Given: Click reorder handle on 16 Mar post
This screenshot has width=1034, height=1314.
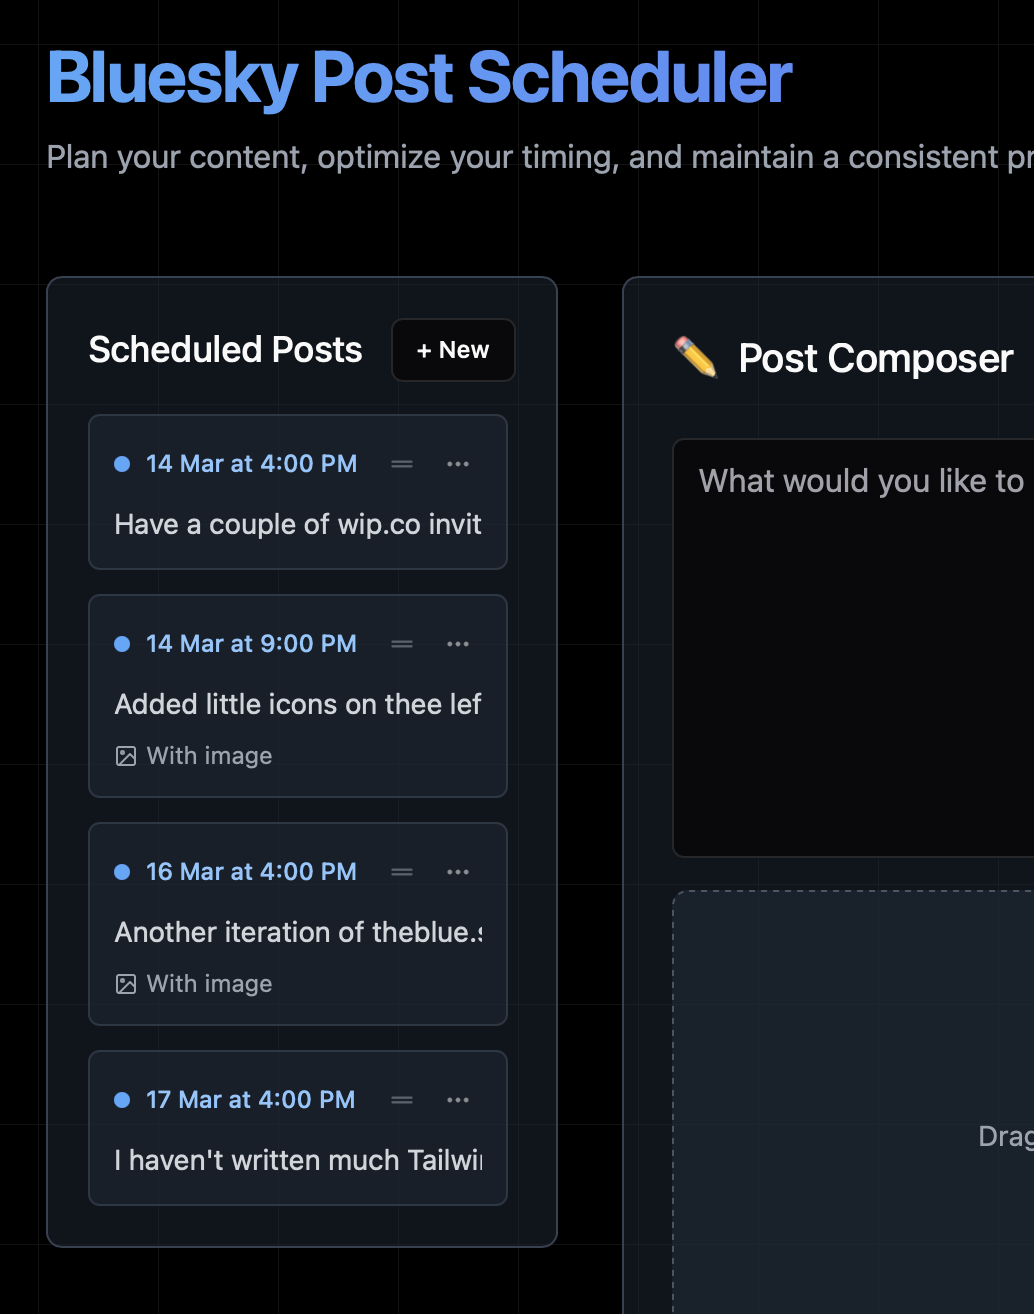Looking at the screenshot, I should [402, 872].
